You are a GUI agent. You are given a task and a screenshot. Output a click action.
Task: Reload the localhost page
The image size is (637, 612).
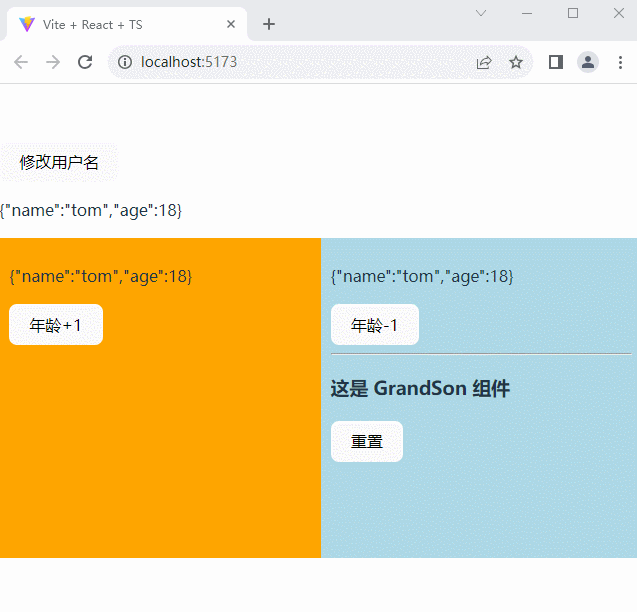[85, 62]
